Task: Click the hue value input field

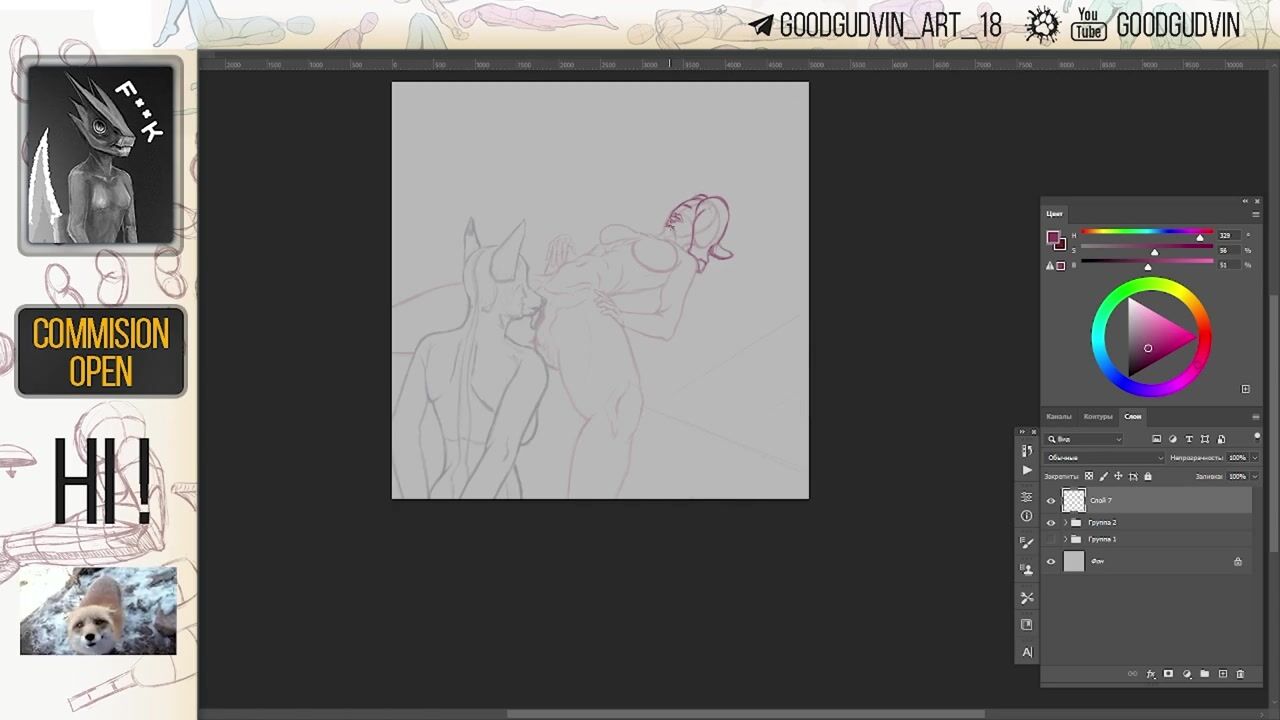Action: tap(1225, 235)
